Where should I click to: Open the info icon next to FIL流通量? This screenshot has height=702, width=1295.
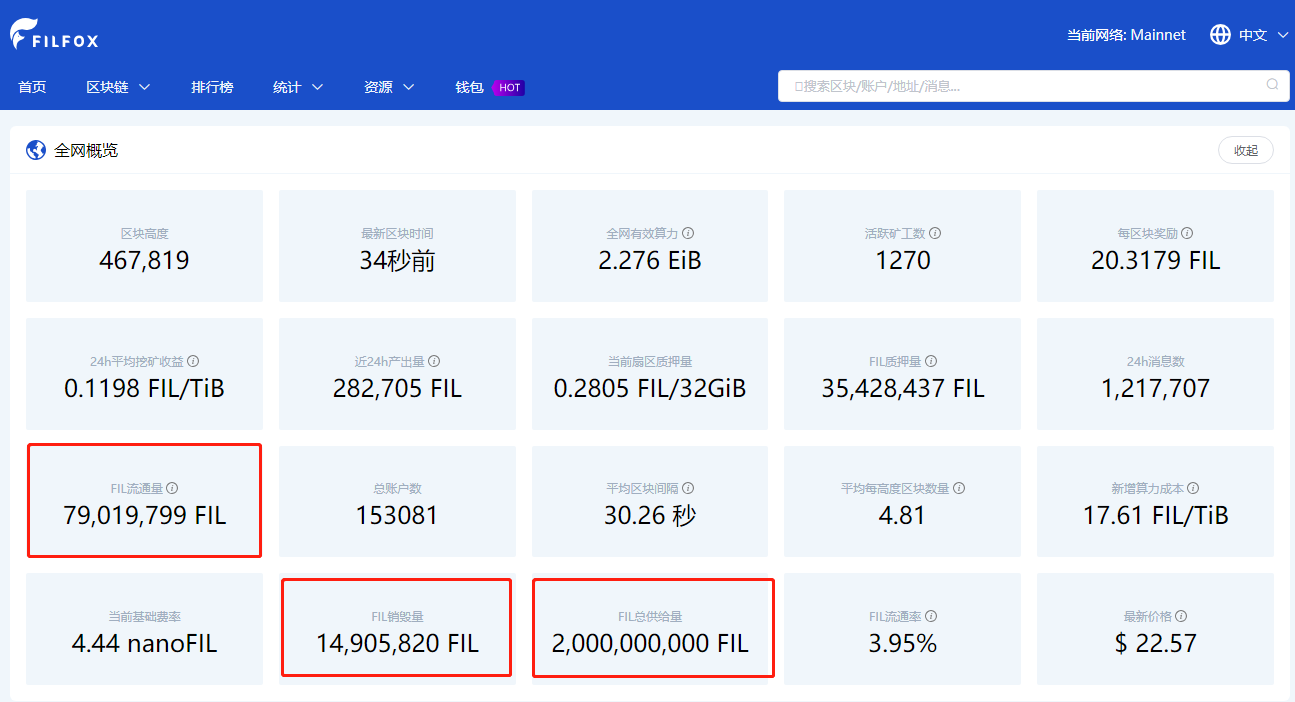[172, 488]
